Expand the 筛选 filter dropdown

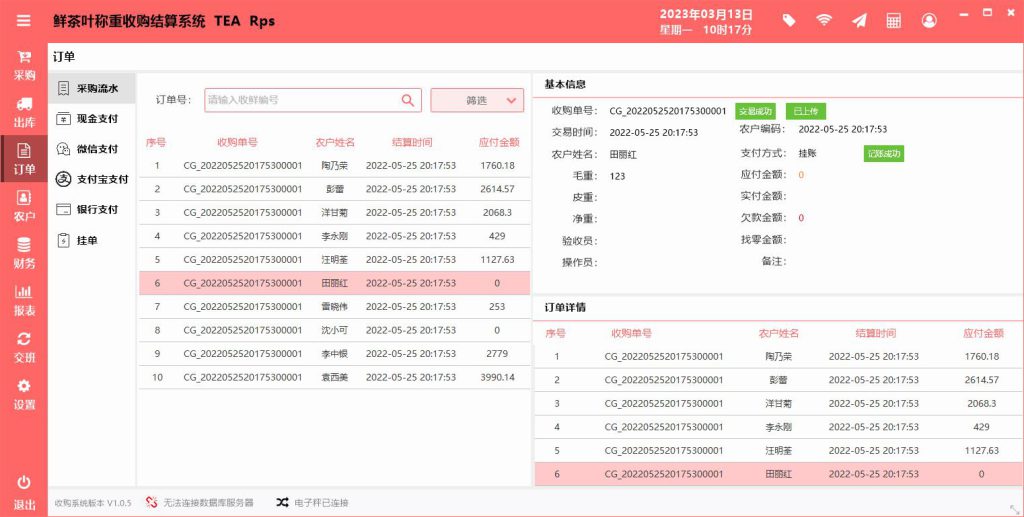click(477, 101)
